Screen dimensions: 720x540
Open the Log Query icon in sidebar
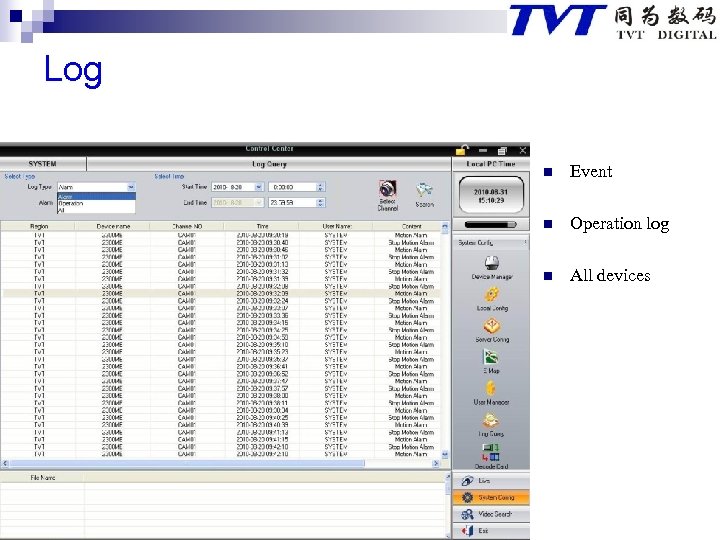click(491, 420)
